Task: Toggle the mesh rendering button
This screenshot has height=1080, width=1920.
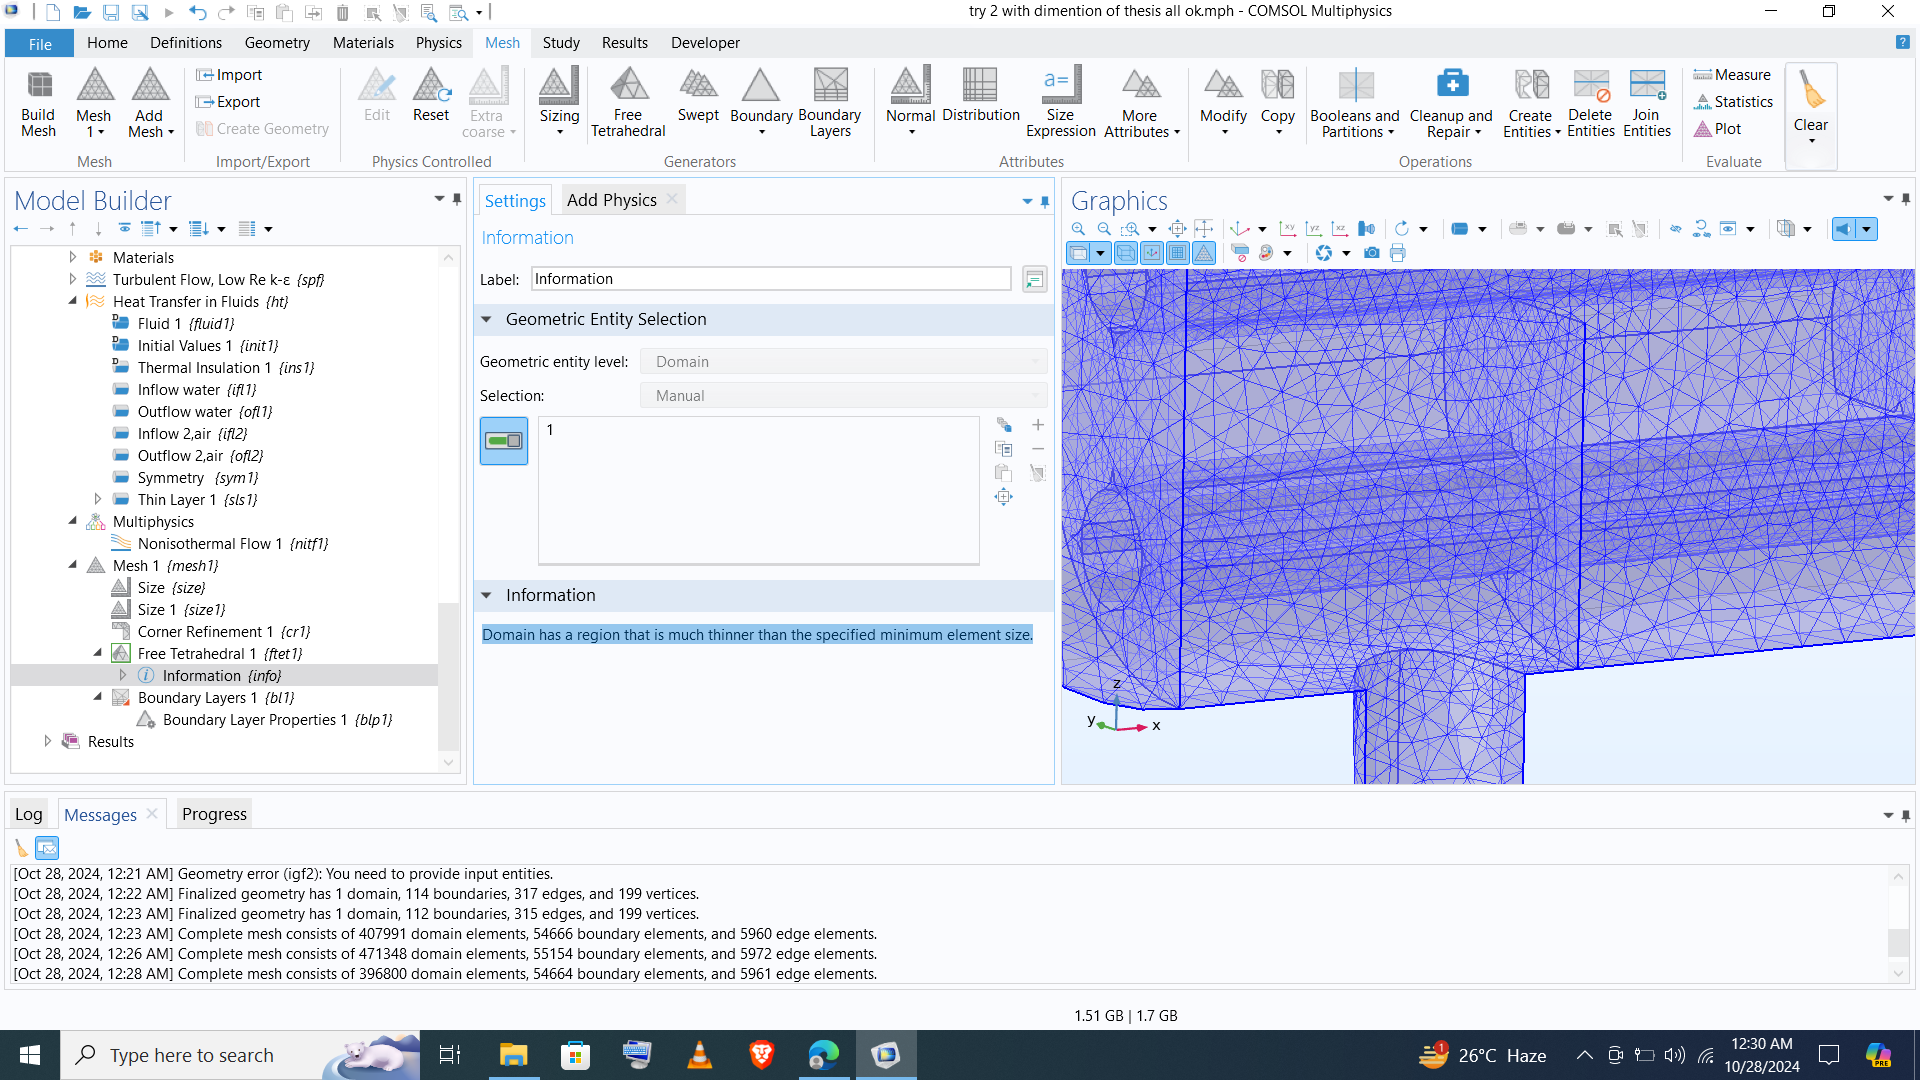Action: [1204, 253]
